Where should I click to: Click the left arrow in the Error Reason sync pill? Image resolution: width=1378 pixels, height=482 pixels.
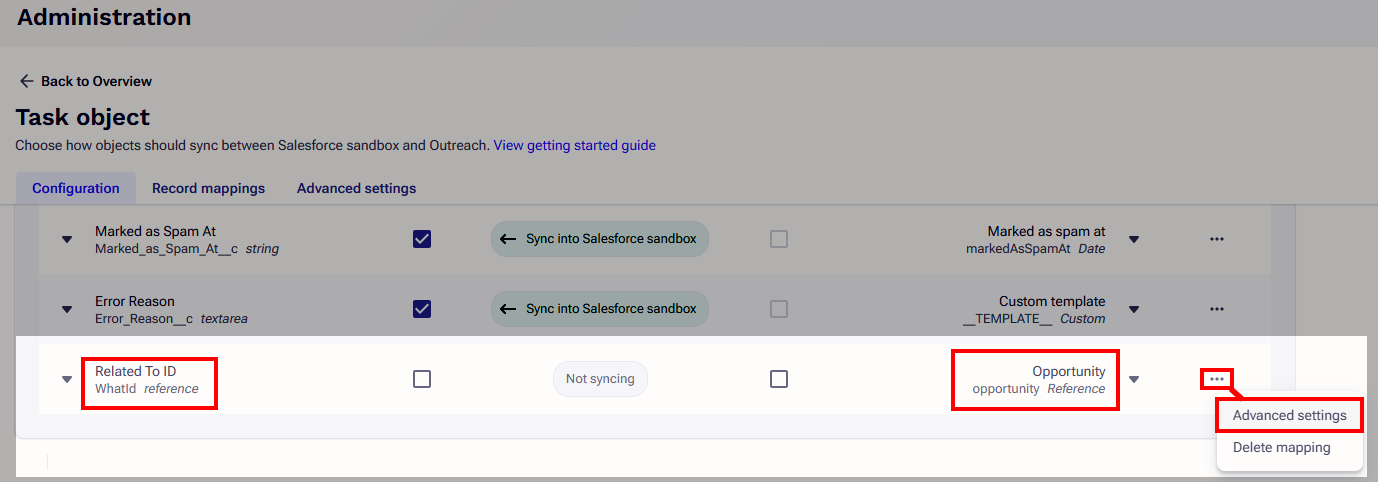click(508, 309)
